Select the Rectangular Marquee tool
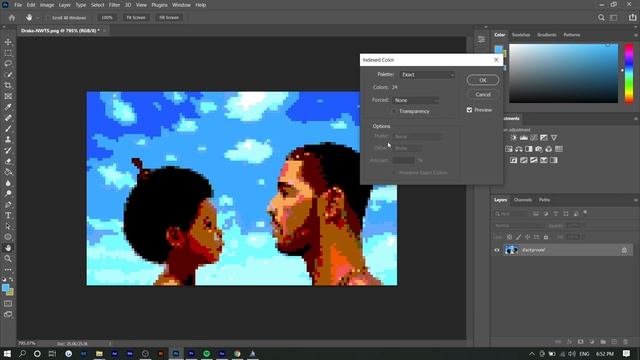Screen dimensions: 640x360 point(8,53)
